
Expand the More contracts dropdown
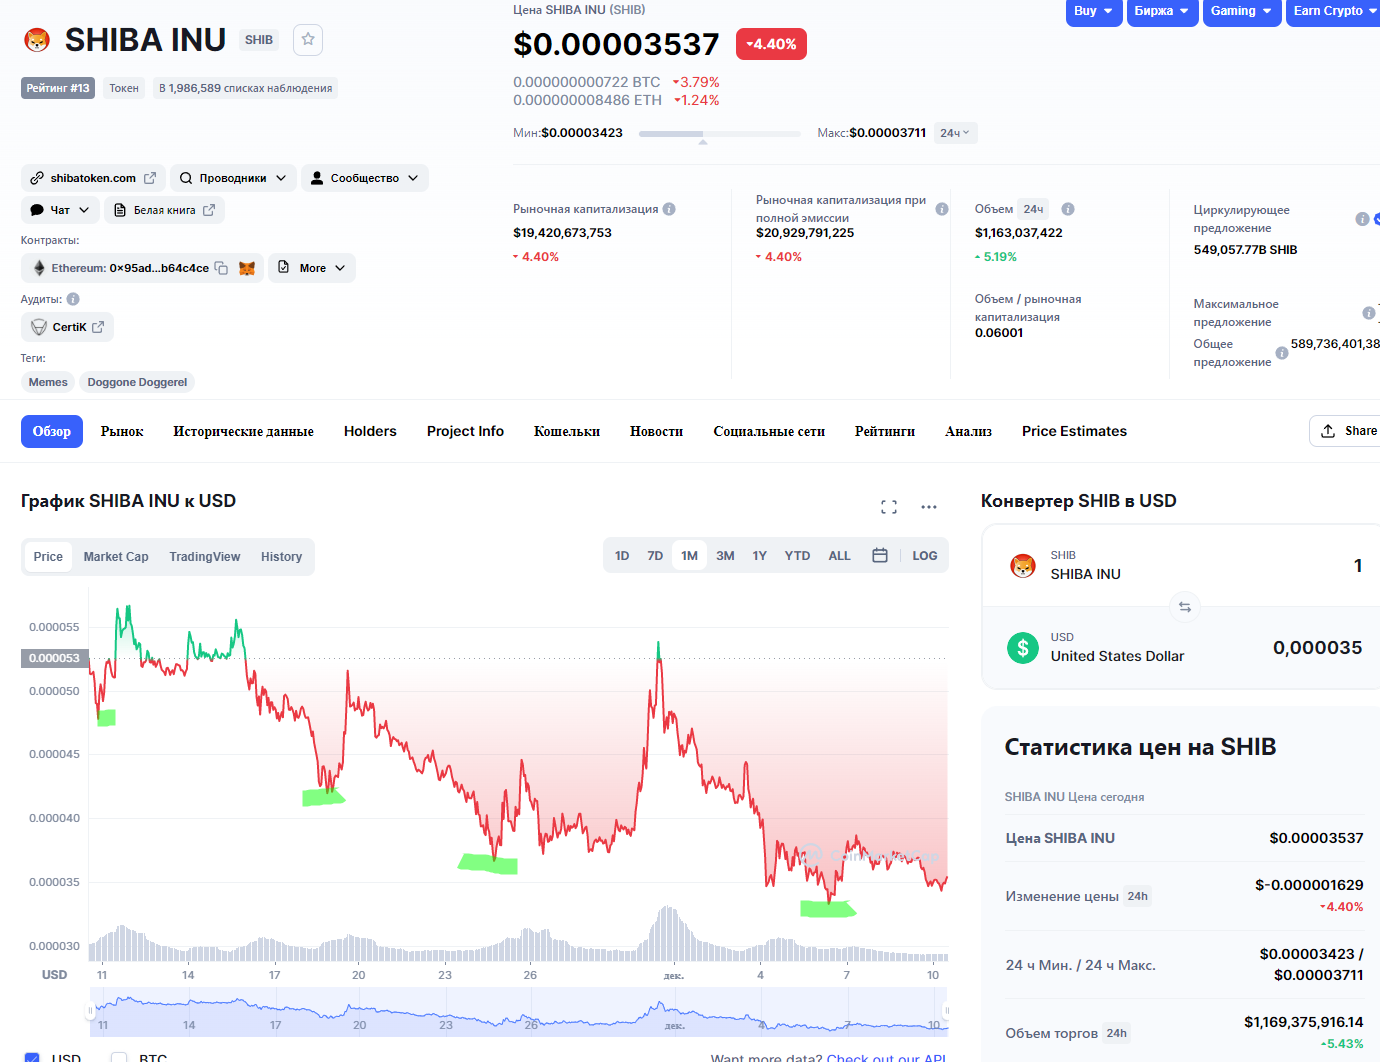point(312,268)
